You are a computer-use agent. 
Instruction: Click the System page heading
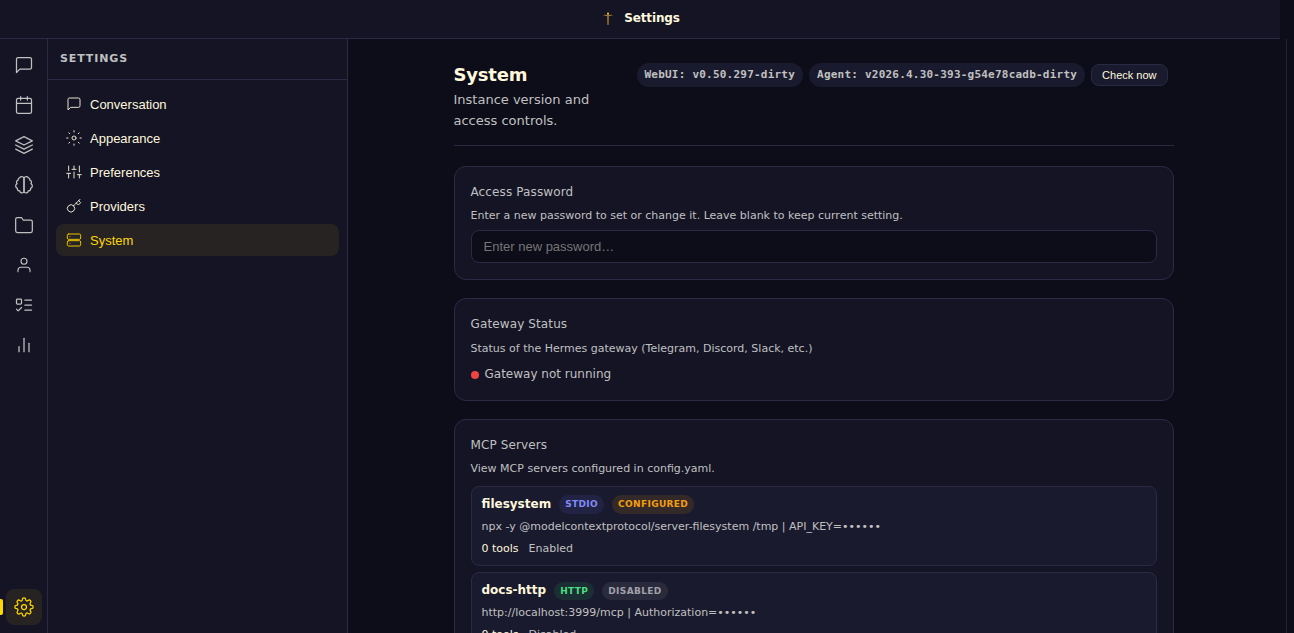pyautogui.click(x=490, y=75)
